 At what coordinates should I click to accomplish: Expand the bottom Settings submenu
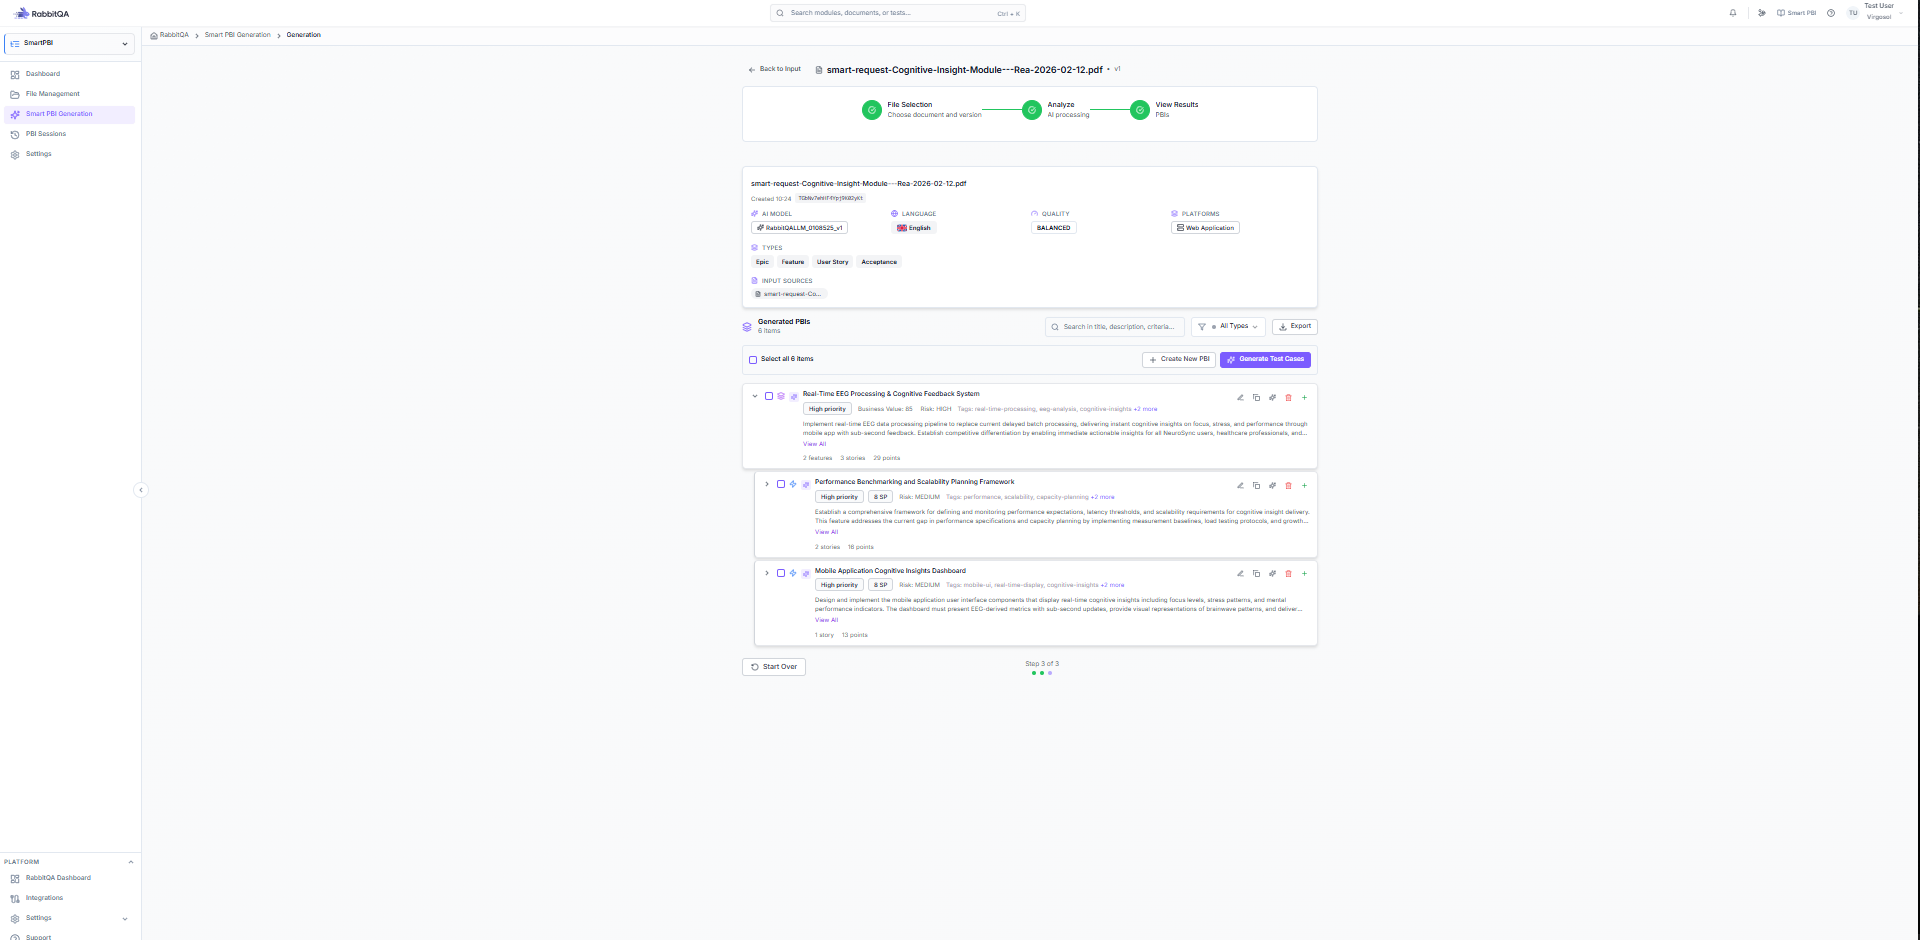coord(125,919)
